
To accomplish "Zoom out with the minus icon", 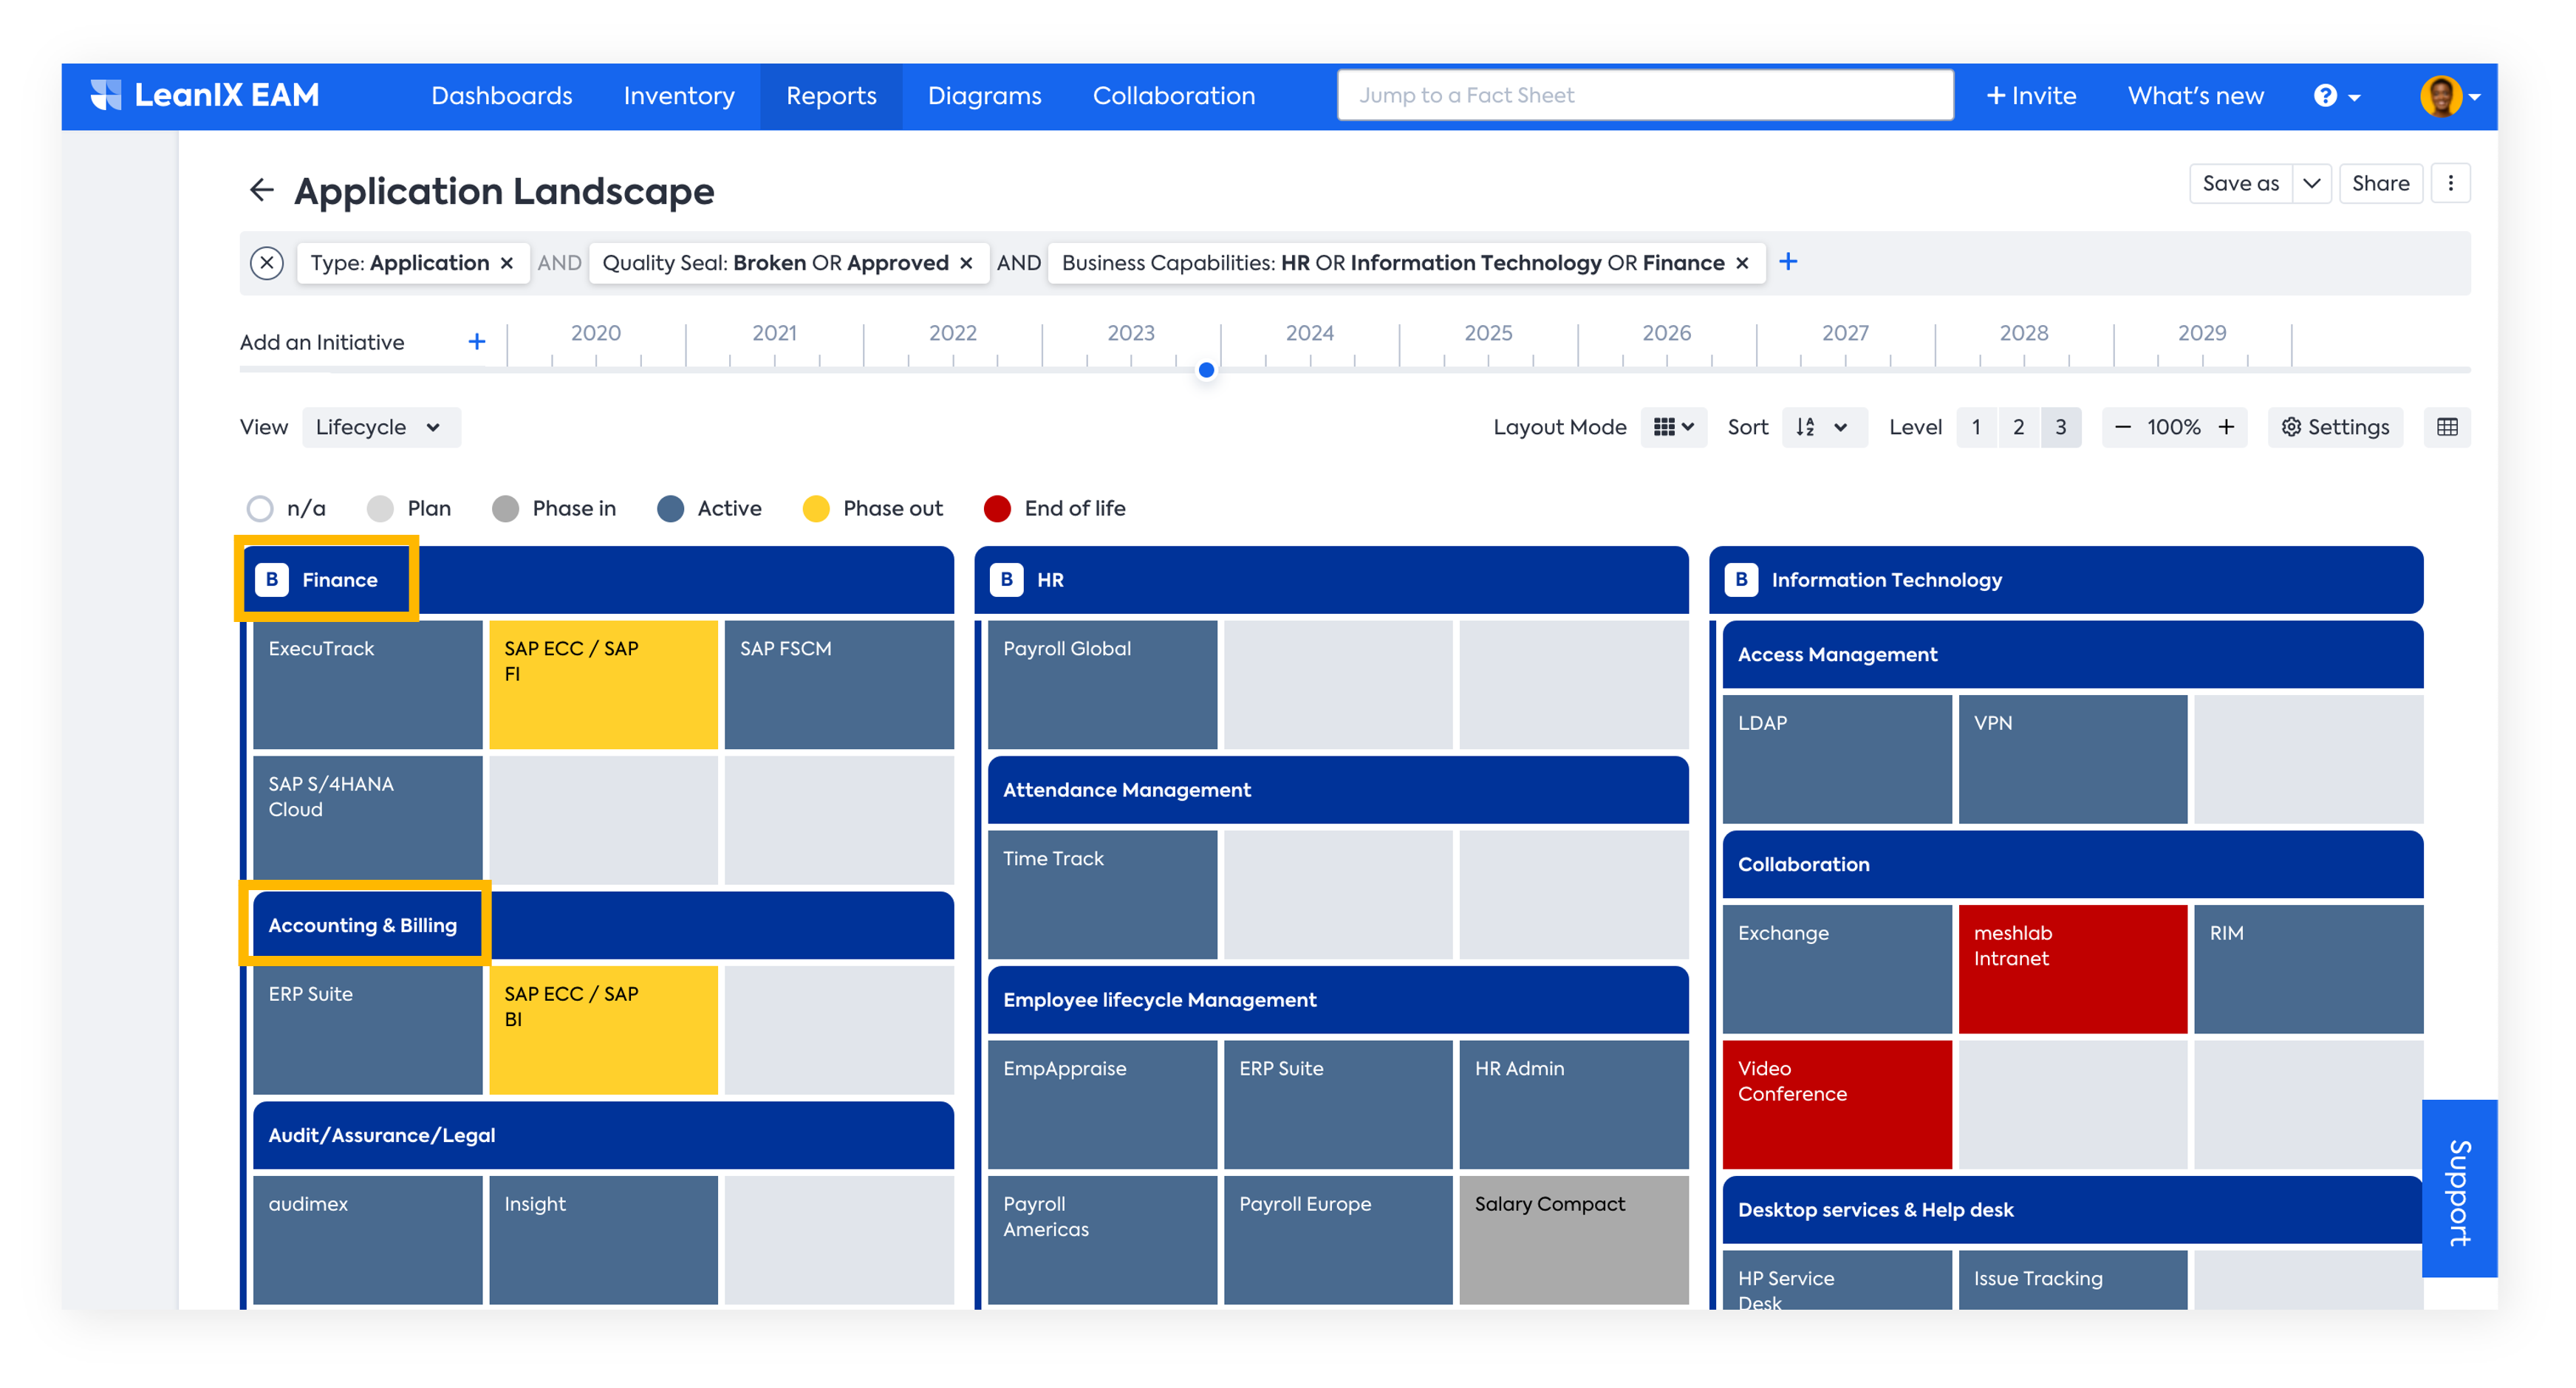I will (x=2122, y=427).
